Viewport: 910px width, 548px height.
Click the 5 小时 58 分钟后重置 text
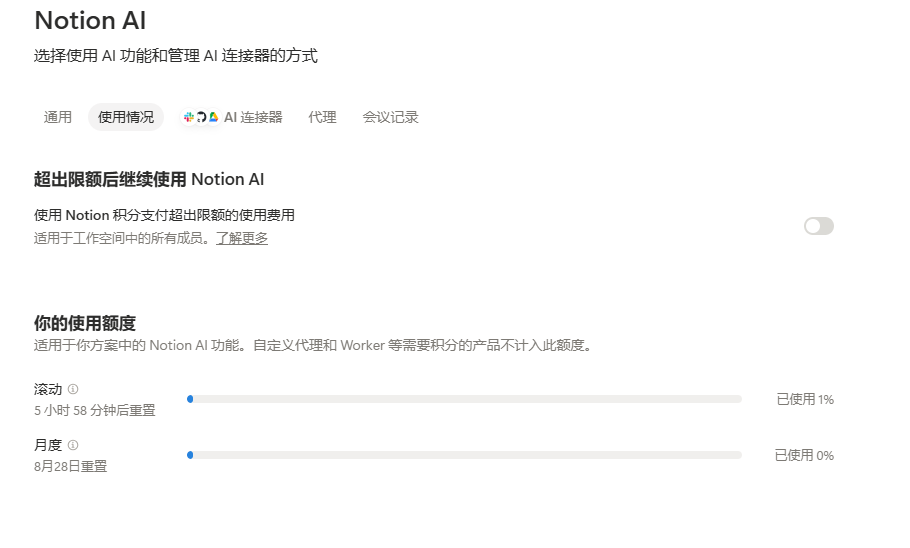coord(95,410)
